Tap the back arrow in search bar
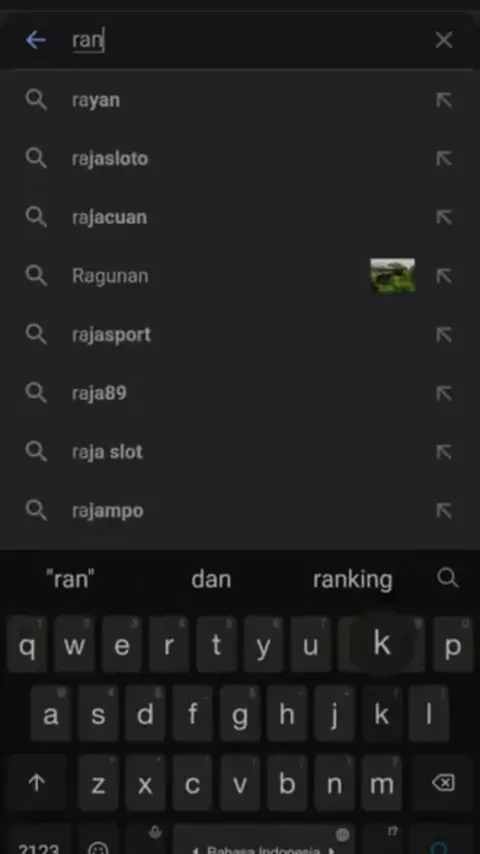Screen dimensions: 480x854 35,40
